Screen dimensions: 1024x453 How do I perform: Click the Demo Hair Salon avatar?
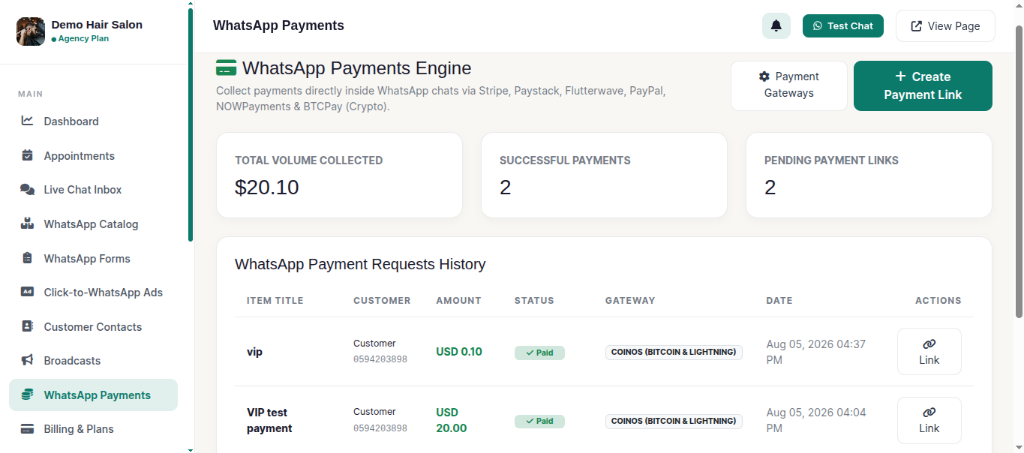pos(30,31)
